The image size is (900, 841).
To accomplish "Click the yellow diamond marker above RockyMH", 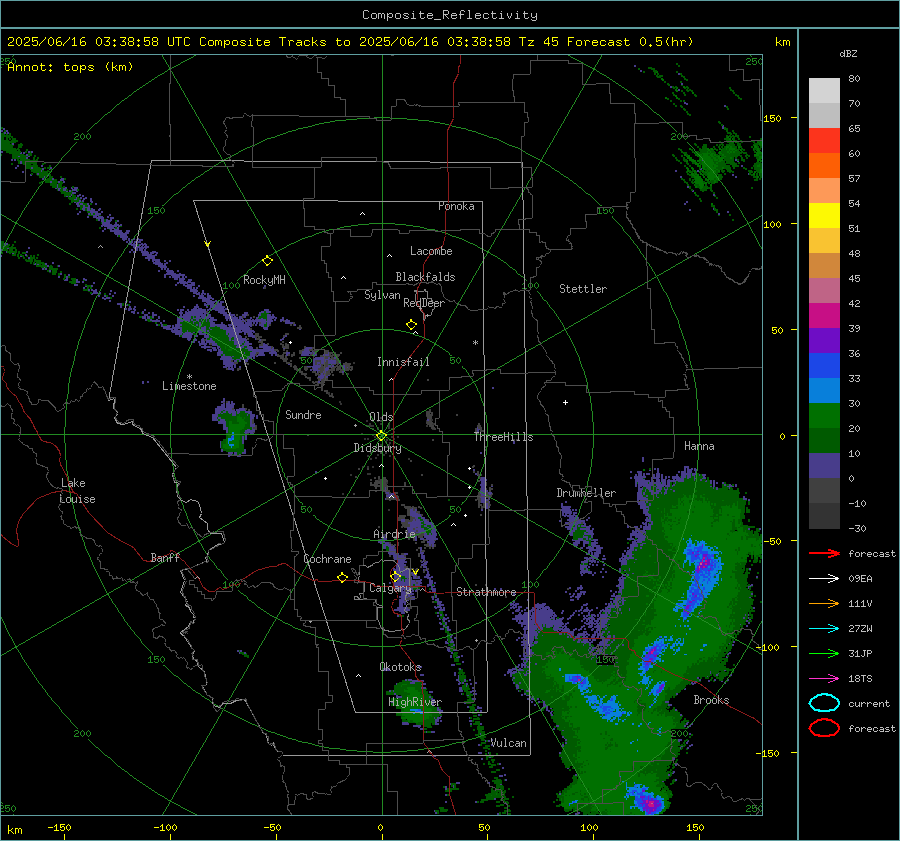I will click(x=267, y=261).
